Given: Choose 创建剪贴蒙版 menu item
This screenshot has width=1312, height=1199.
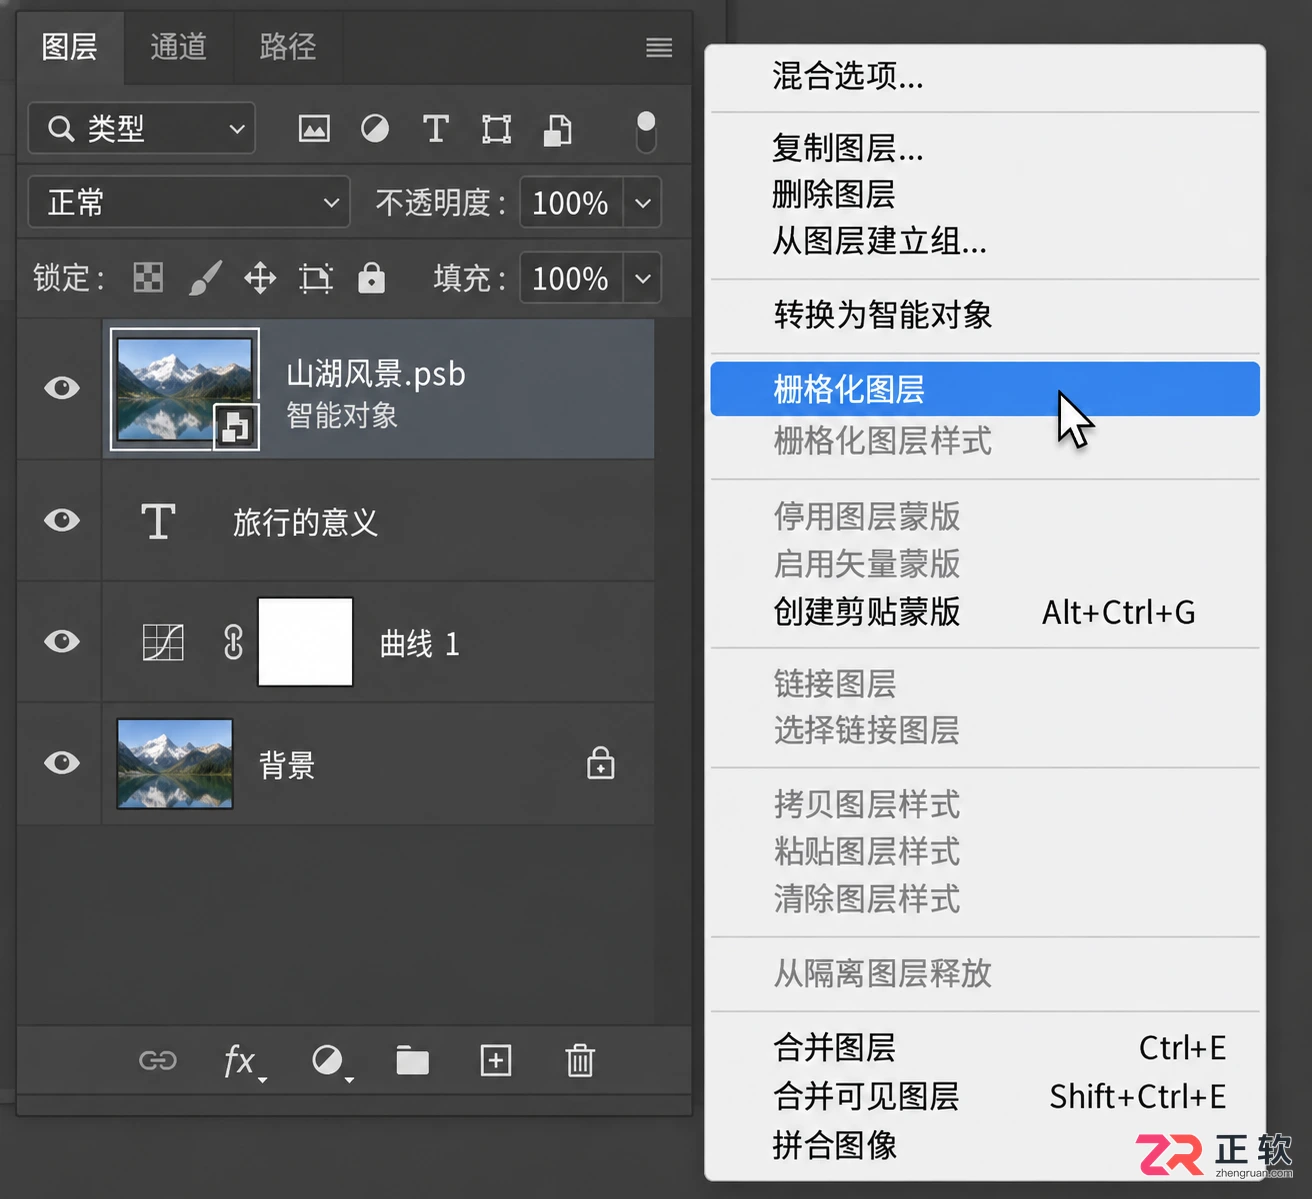Looking at the screenshot, I should coord(985,611).
